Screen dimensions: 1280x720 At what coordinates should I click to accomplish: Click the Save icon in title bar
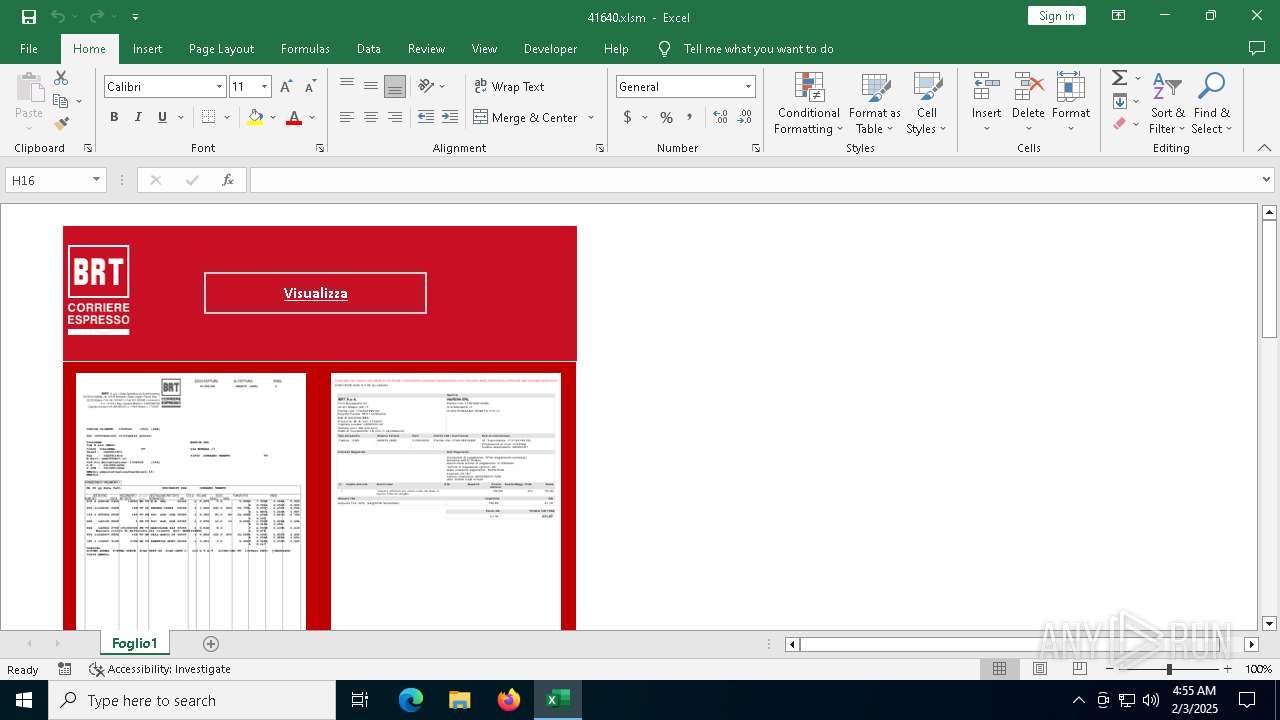[x=29, y=16]
